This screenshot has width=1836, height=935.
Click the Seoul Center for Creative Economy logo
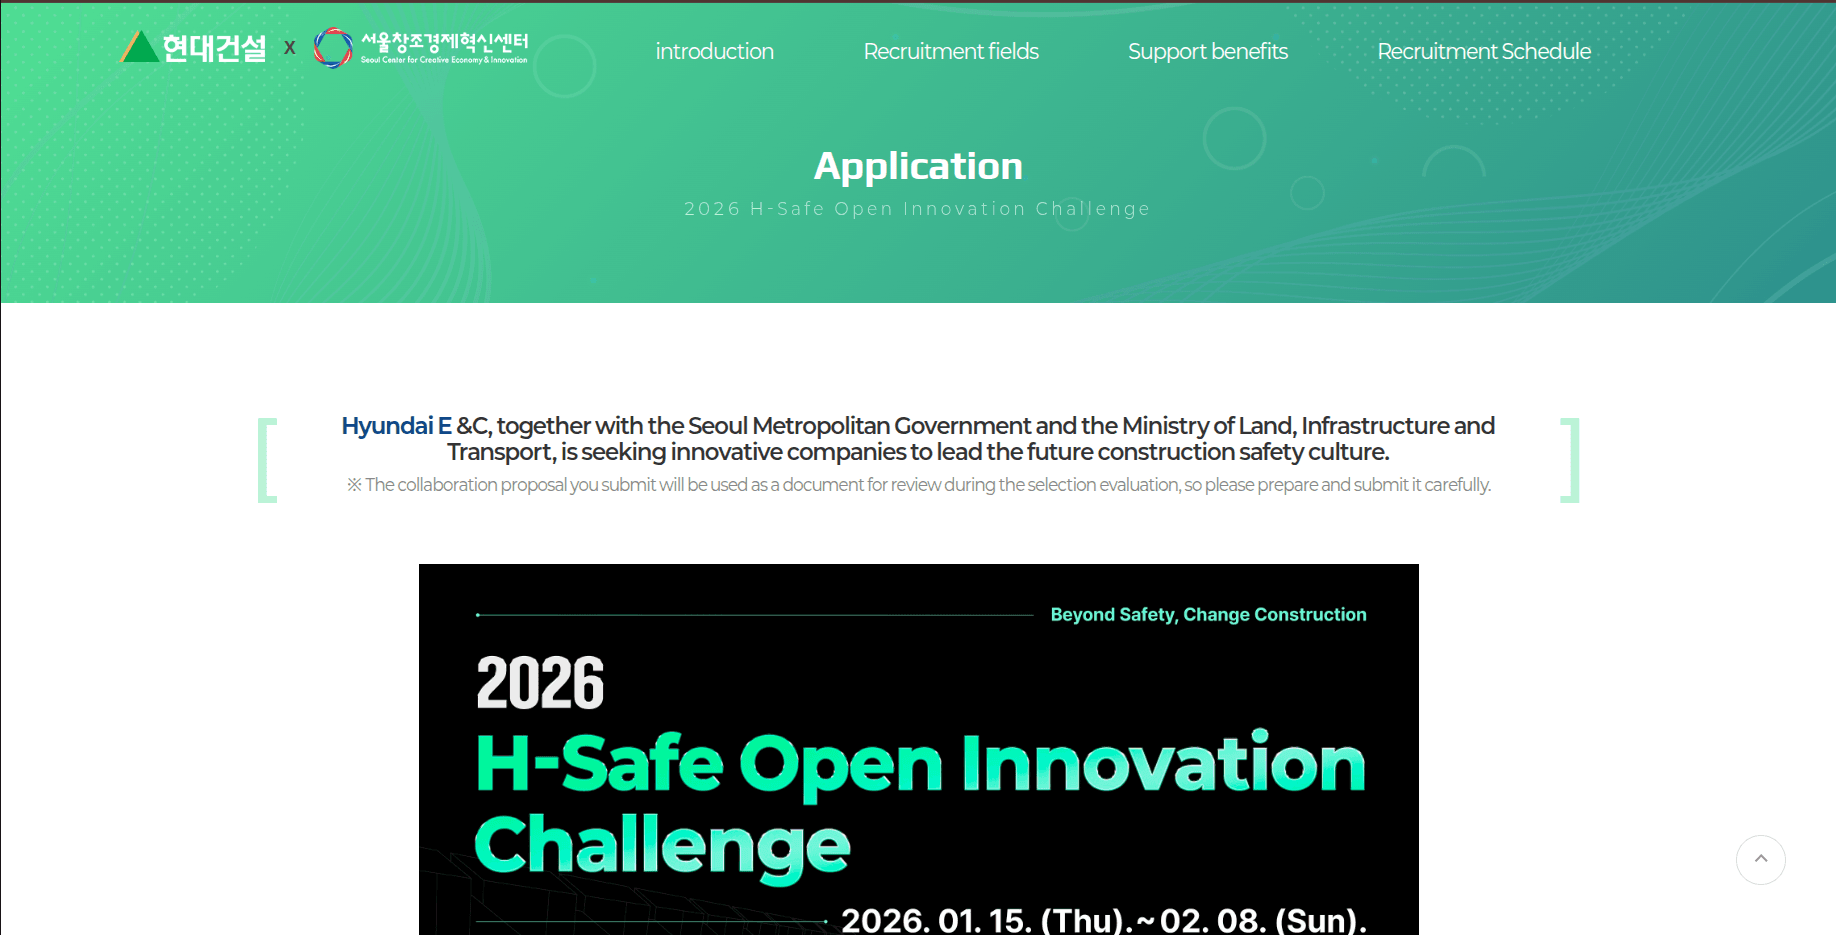click(420, 48)
